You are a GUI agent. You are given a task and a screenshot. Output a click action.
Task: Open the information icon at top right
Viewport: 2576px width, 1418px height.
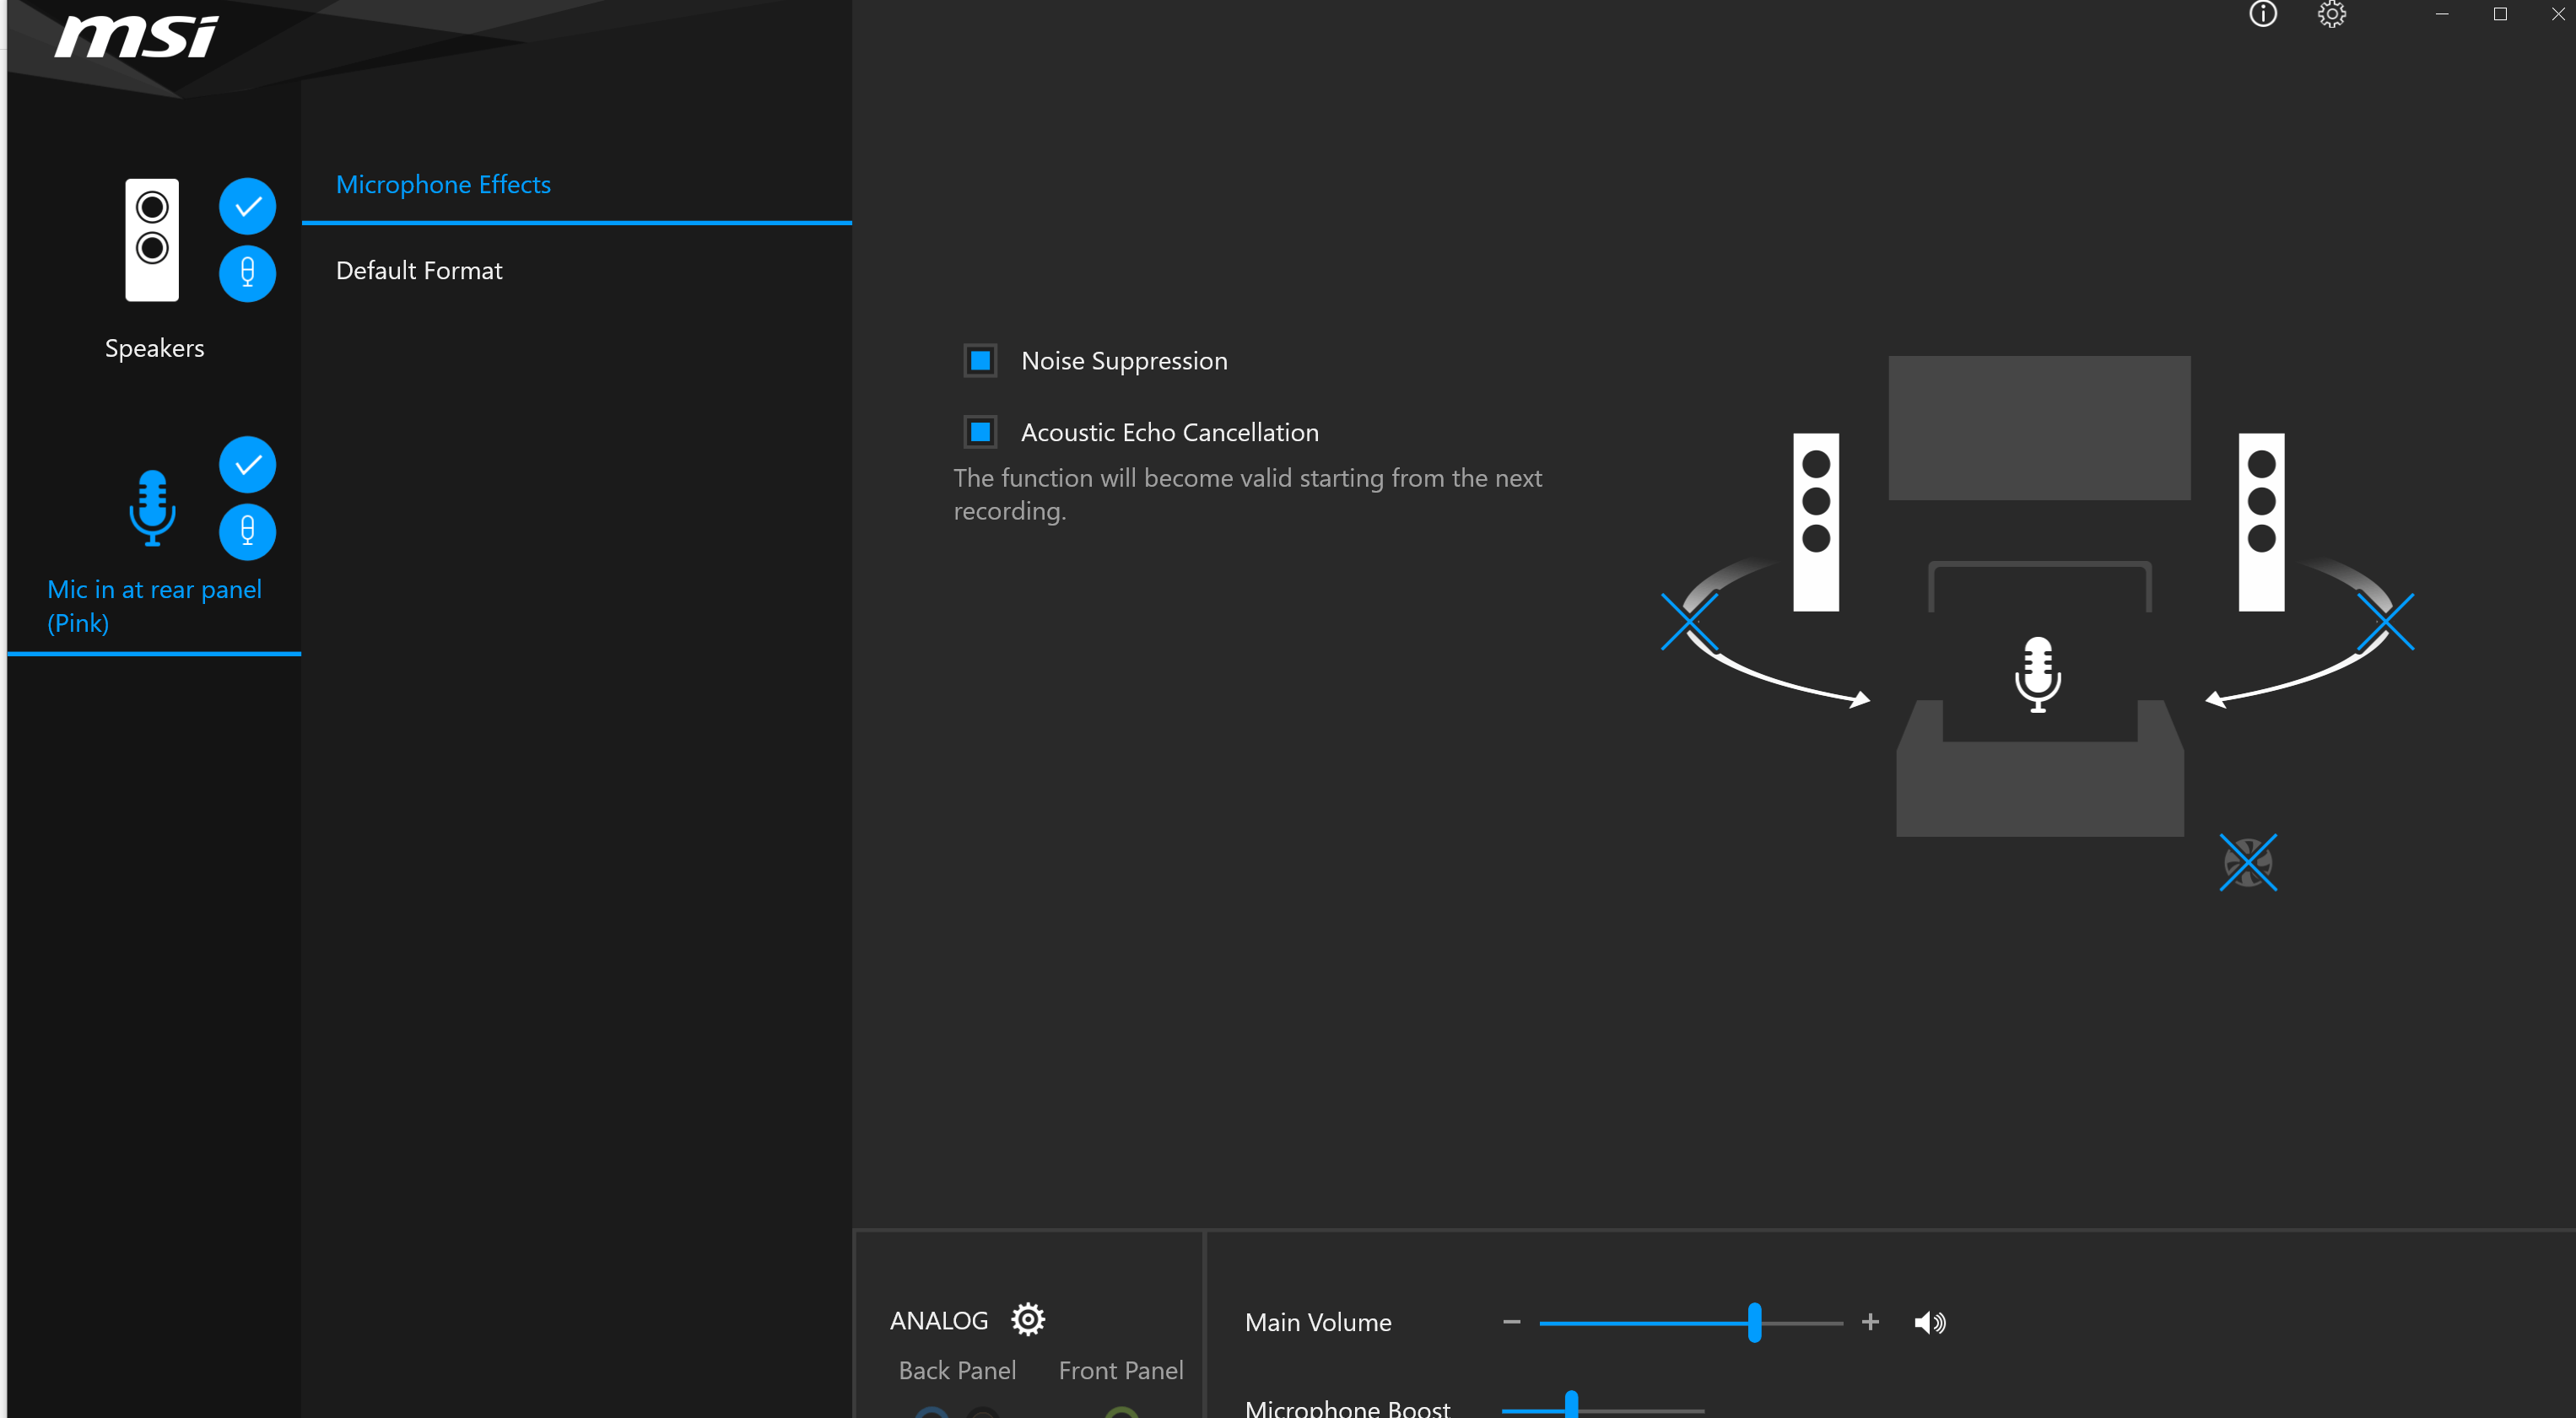[x=2262, y=14]
